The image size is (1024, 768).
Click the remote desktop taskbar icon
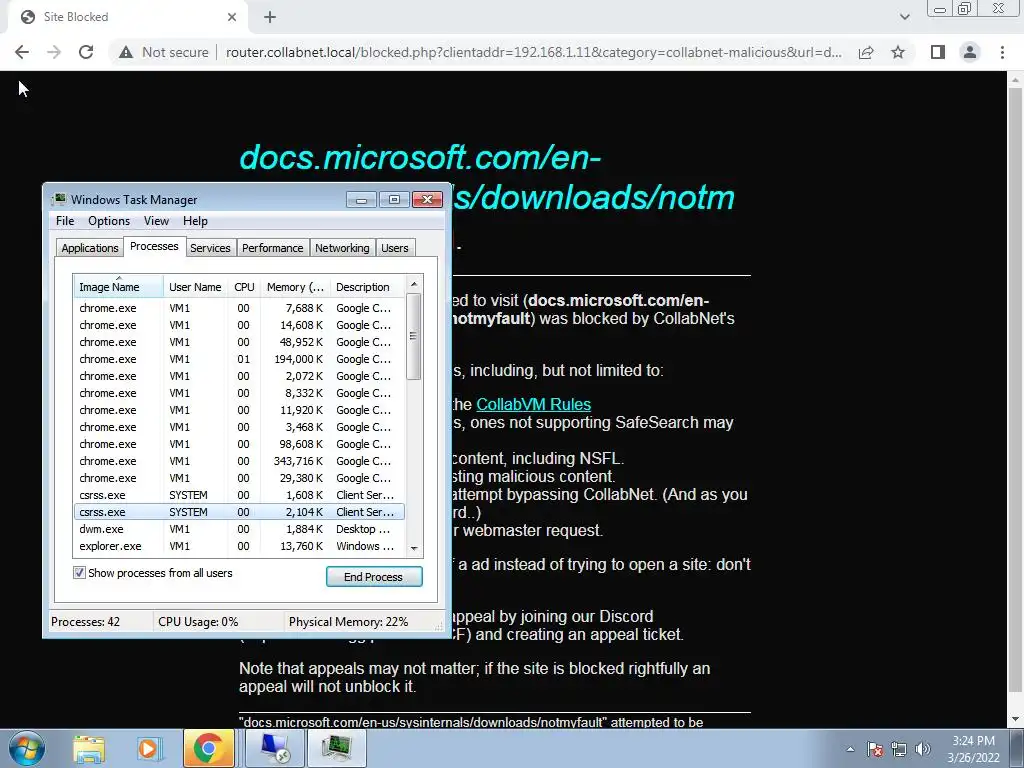tap(275, 748)
